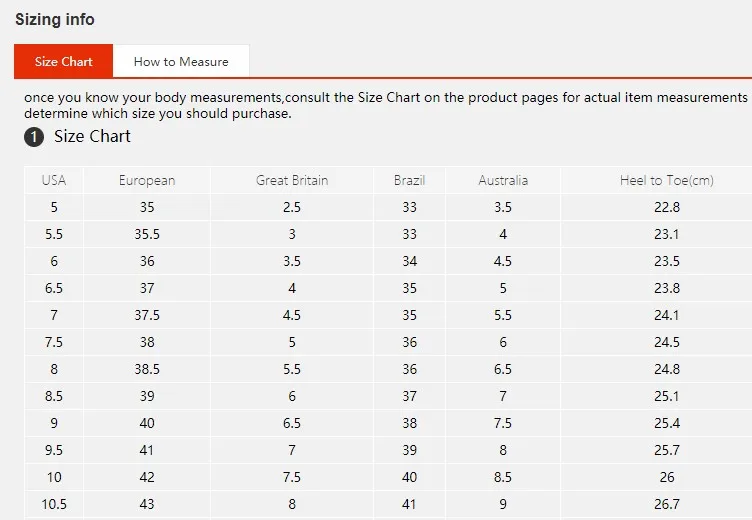
Task: Select the USA column header
Action: 54,180
